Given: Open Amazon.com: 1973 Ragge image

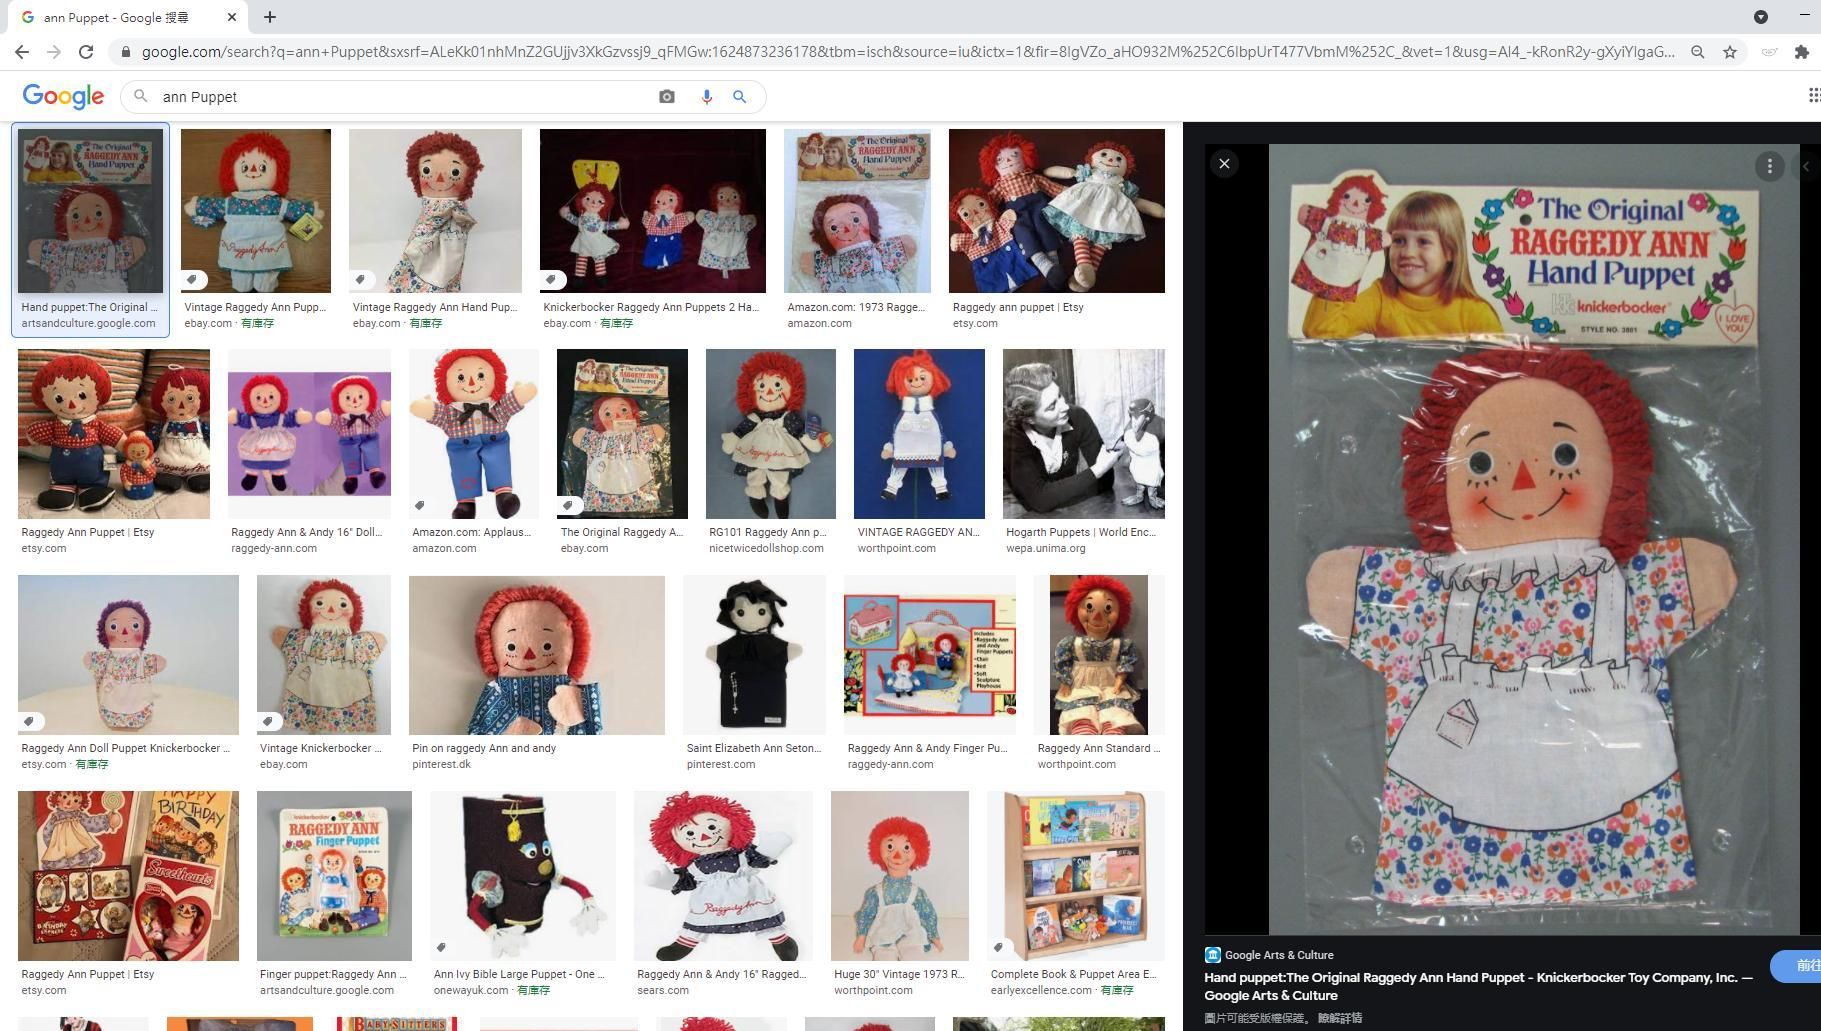Looking at the screenshot, I should tap(857, 211).
